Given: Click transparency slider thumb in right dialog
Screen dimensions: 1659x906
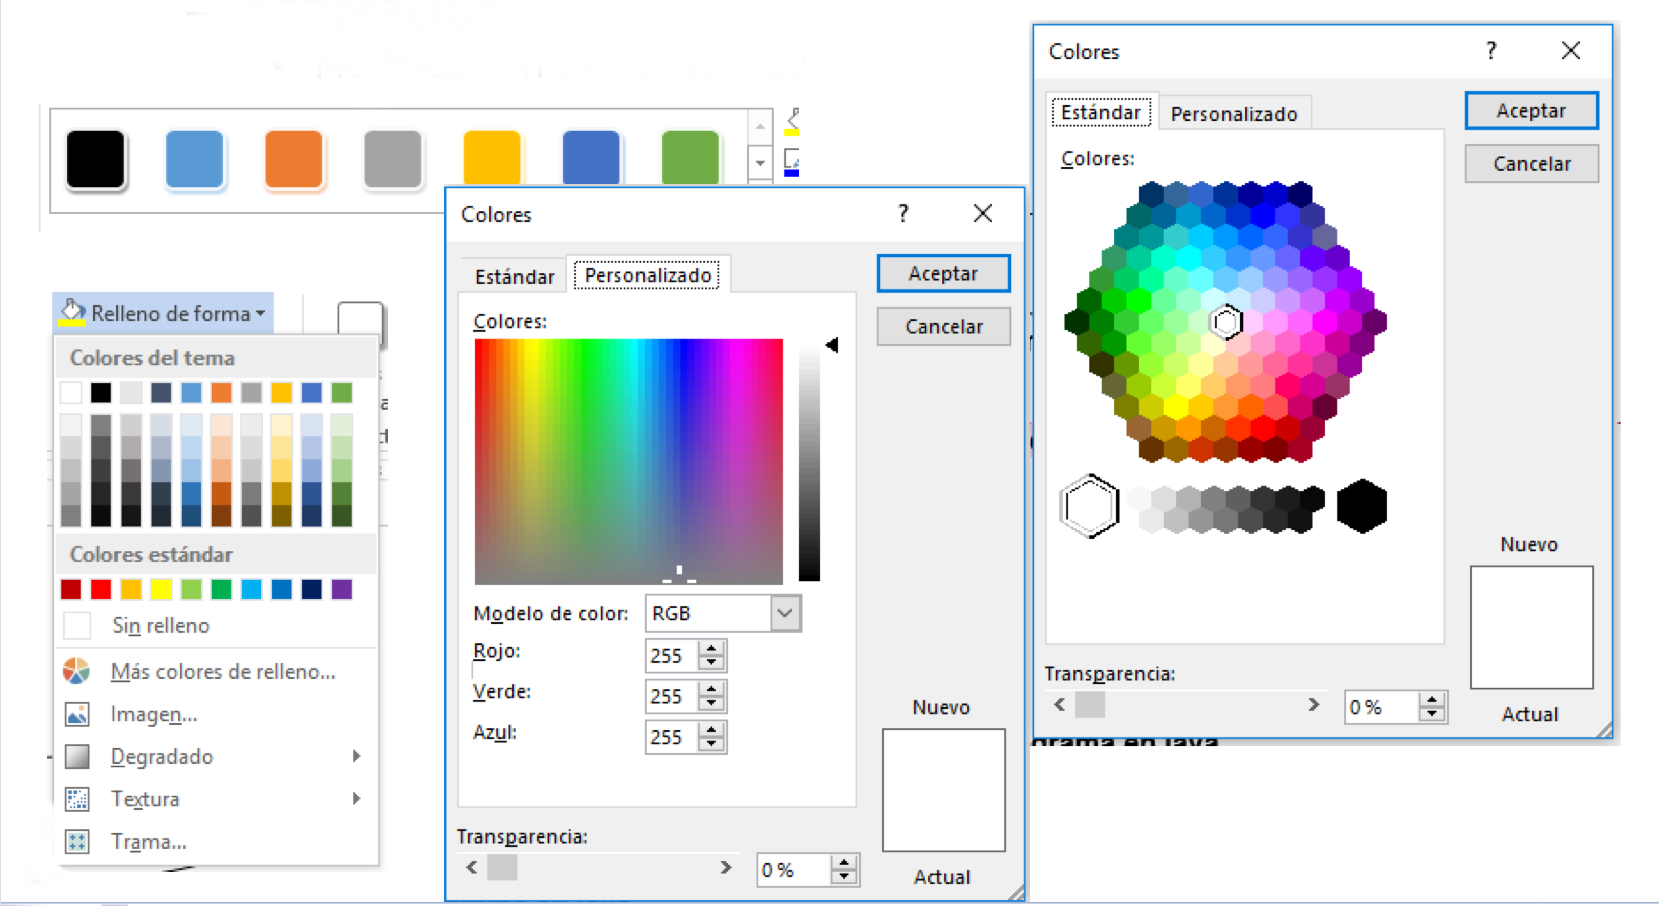Looking at the screenshot, I should pyautogui.click(x=1090, y=705).
